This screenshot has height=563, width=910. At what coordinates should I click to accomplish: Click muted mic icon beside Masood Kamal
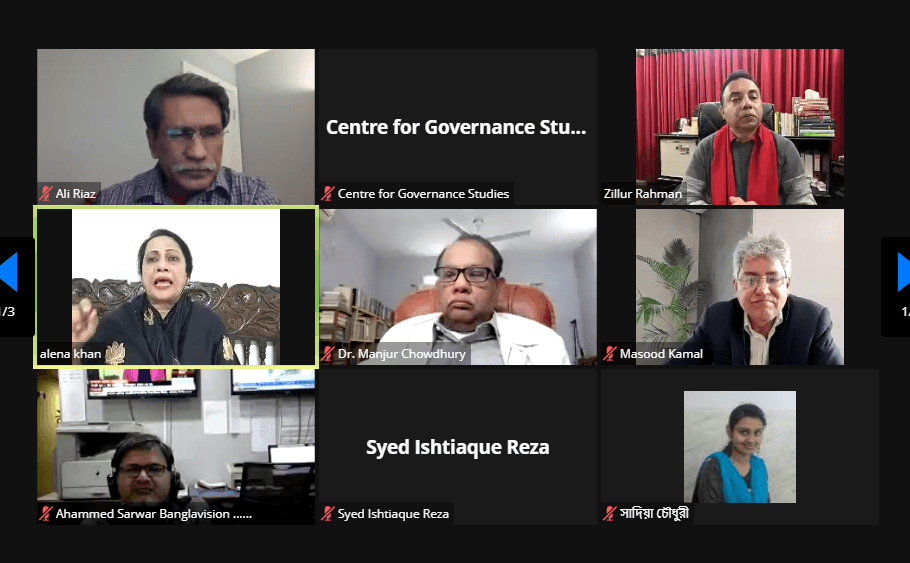(x=610, y=353)
